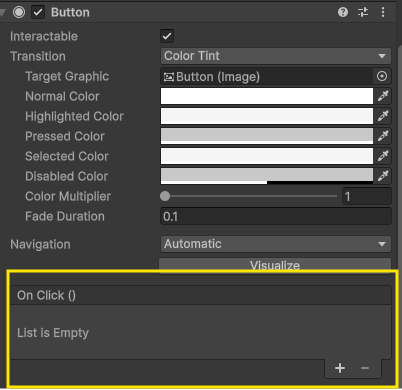Pick Normal Color with eyedropper

(x=383, y=96)
